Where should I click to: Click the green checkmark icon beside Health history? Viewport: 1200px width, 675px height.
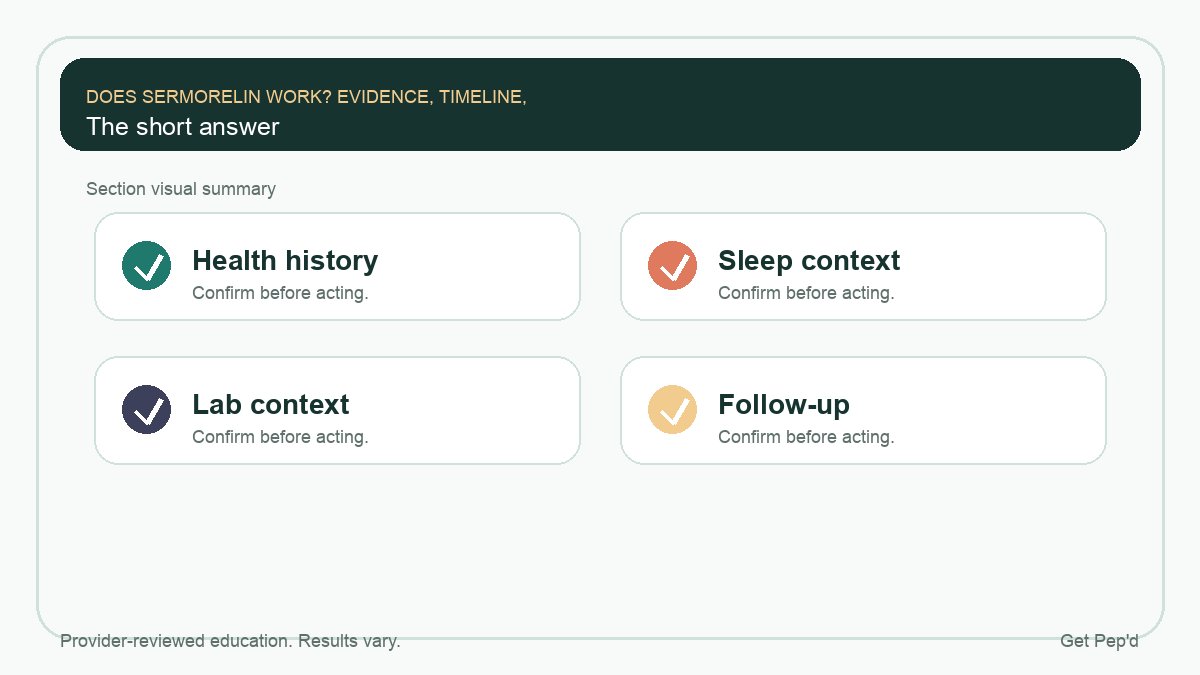(x=147, y=266)
